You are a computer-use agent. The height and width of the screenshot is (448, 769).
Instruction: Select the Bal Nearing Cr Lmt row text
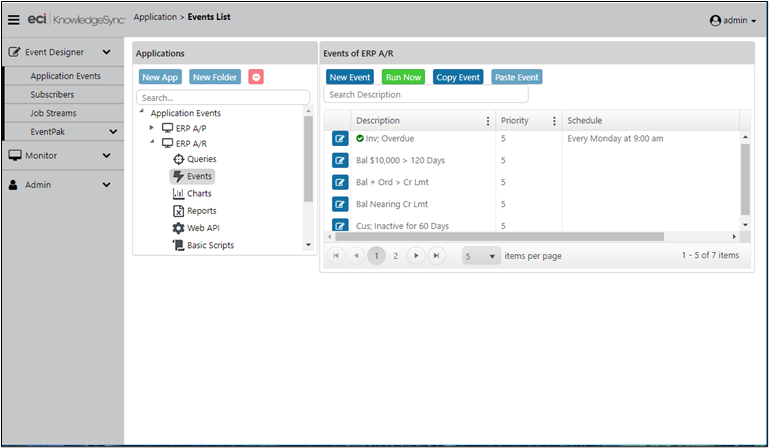(392, 204)
